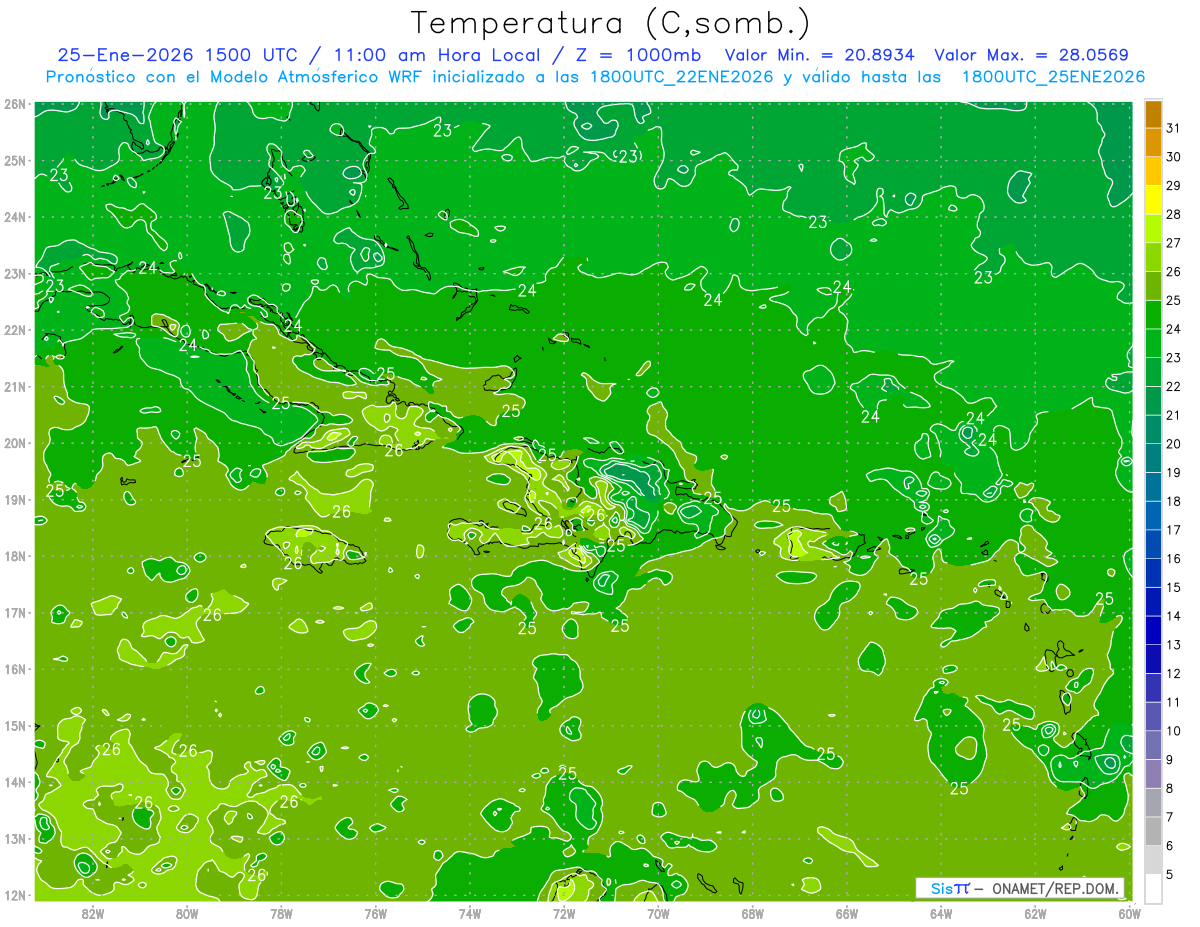Click the 23N latitude axis label

click(x=14, y=273)
